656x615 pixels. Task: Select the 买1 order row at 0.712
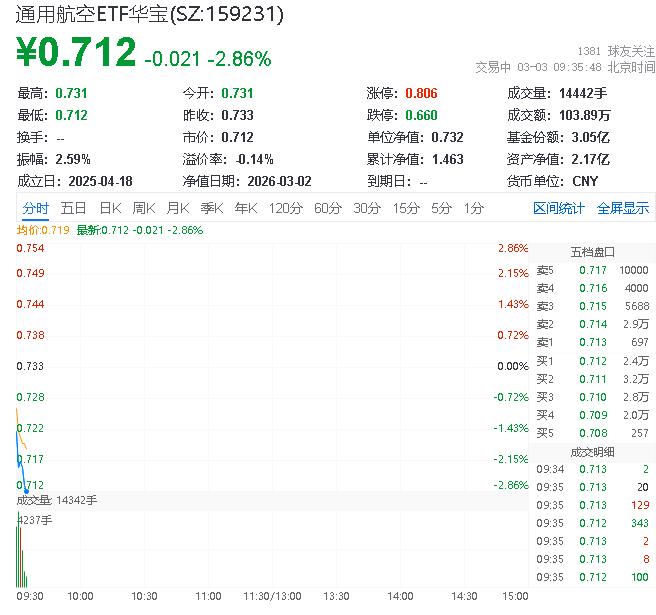pyautogui.click(x=592, y=361)
